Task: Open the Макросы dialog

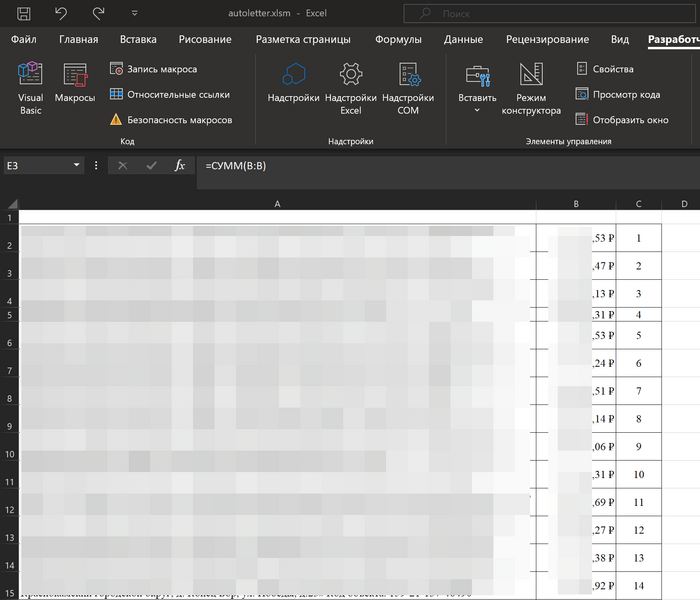Action: [x=75, y=86]
